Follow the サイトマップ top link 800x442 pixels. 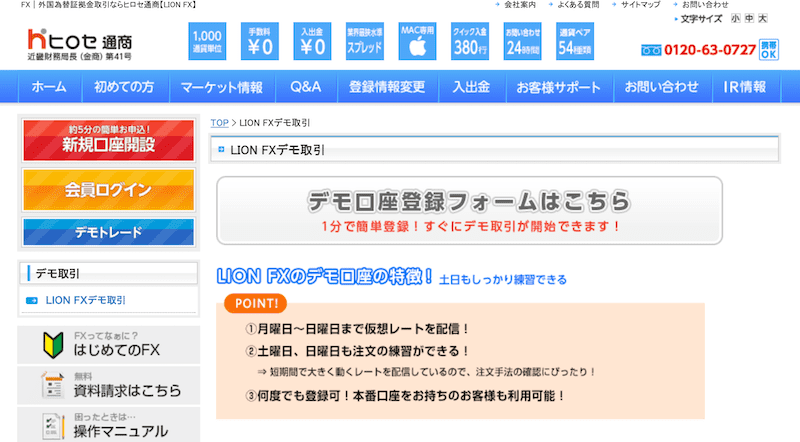(x=640, y=5)
